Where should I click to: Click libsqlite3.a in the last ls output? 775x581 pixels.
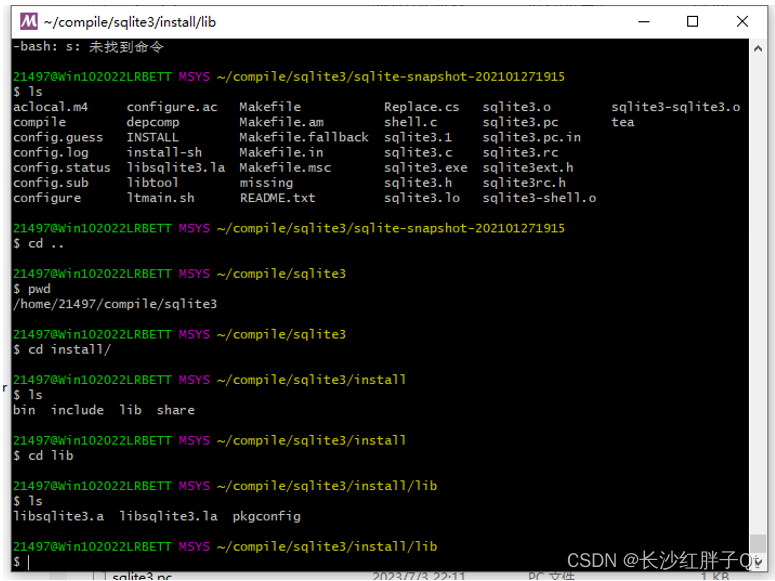click(59, 517)
